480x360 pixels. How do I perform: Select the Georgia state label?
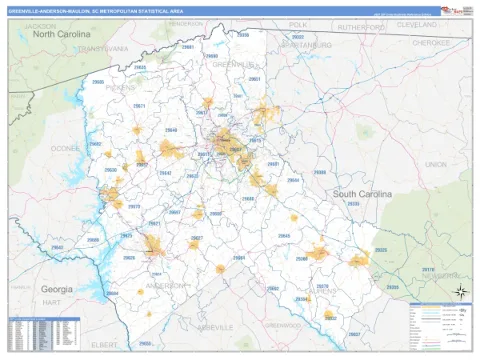tap(57, 289)
